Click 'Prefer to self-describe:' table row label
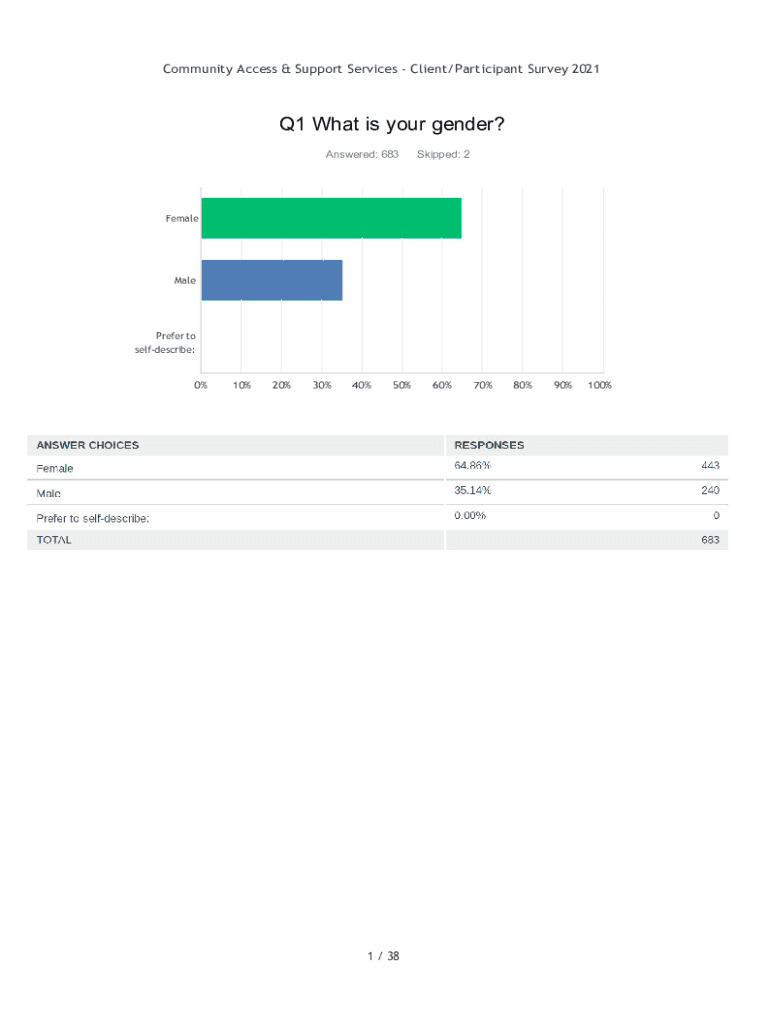 tap(93, 518)
